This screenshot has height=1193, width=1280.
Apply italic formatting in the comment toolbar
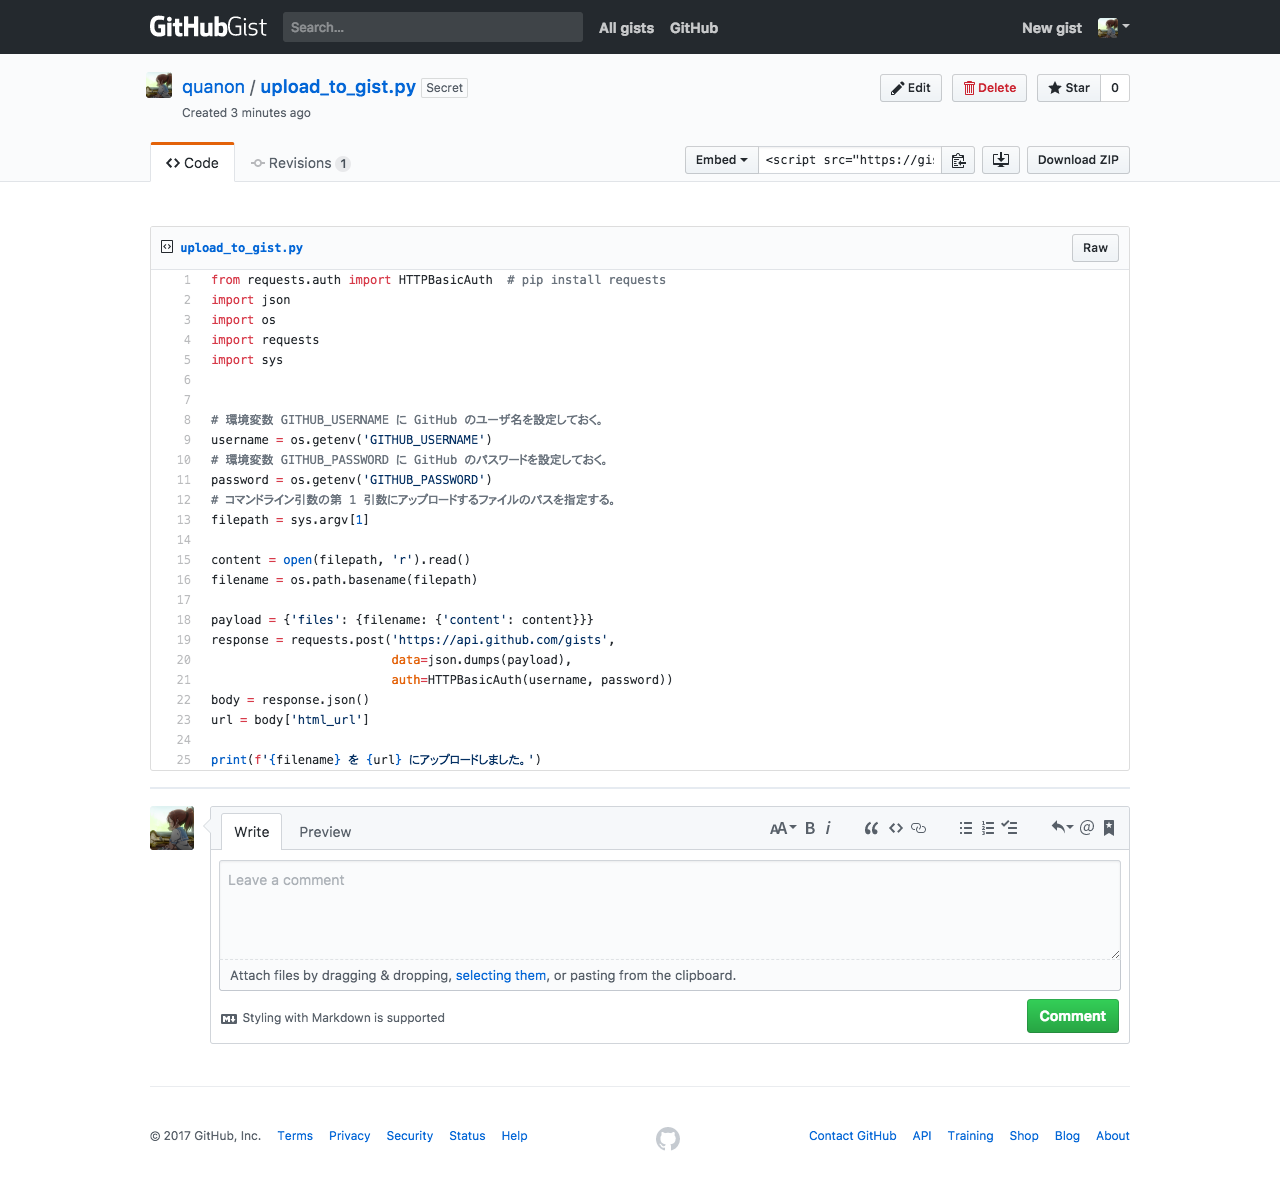[x=828, y=828]
